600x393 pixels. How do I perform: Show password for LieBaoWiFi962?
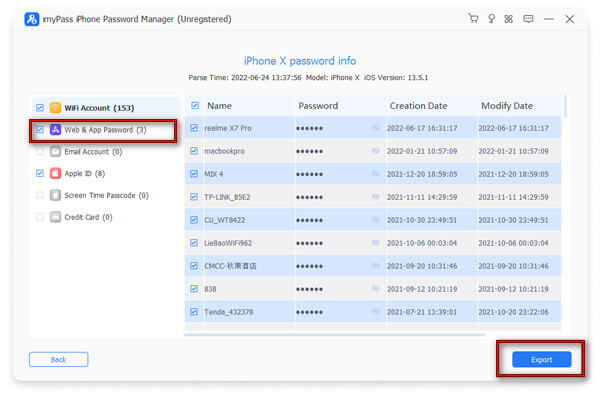pyautogui.click(x=375, y=243)
